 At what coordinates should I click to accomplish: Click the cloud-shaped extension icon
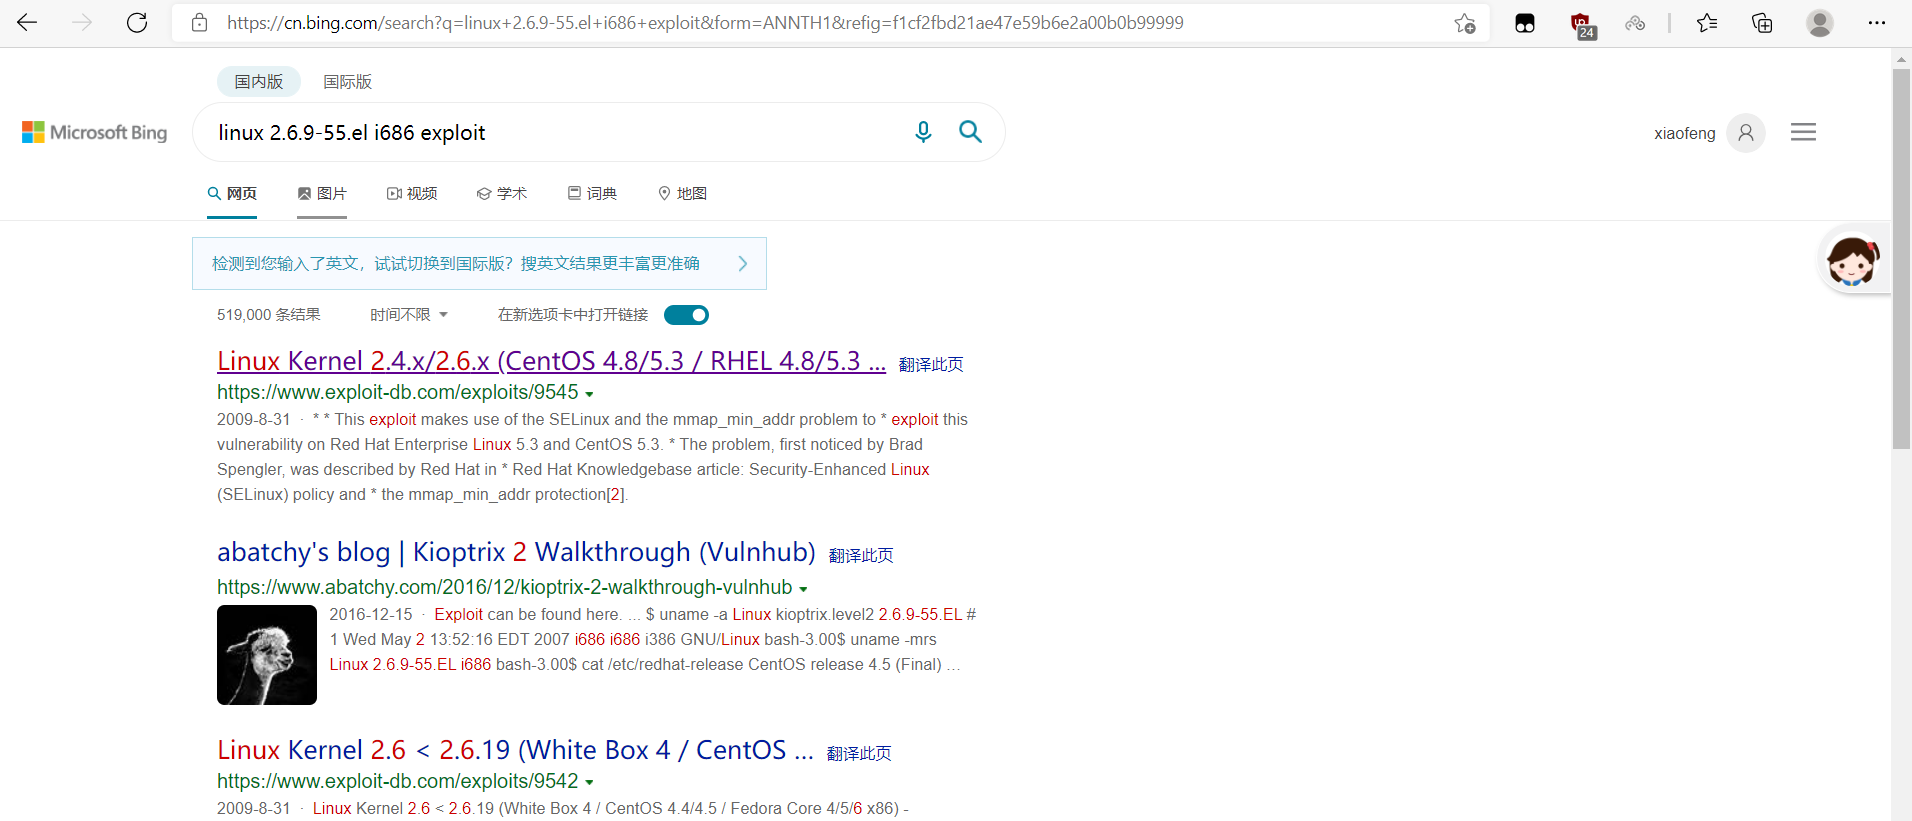tap(1635, 23)
